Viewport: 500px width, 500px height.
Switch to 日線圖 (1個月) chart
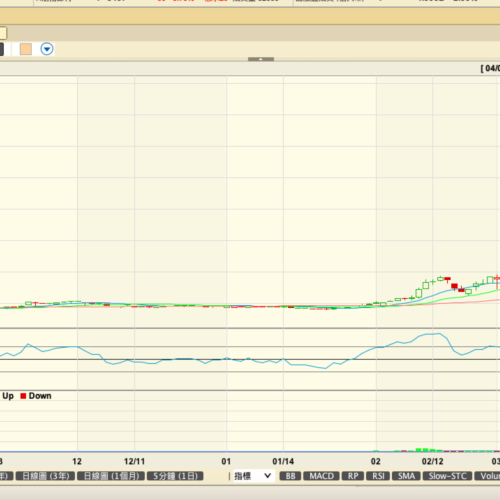coord(111,476)
